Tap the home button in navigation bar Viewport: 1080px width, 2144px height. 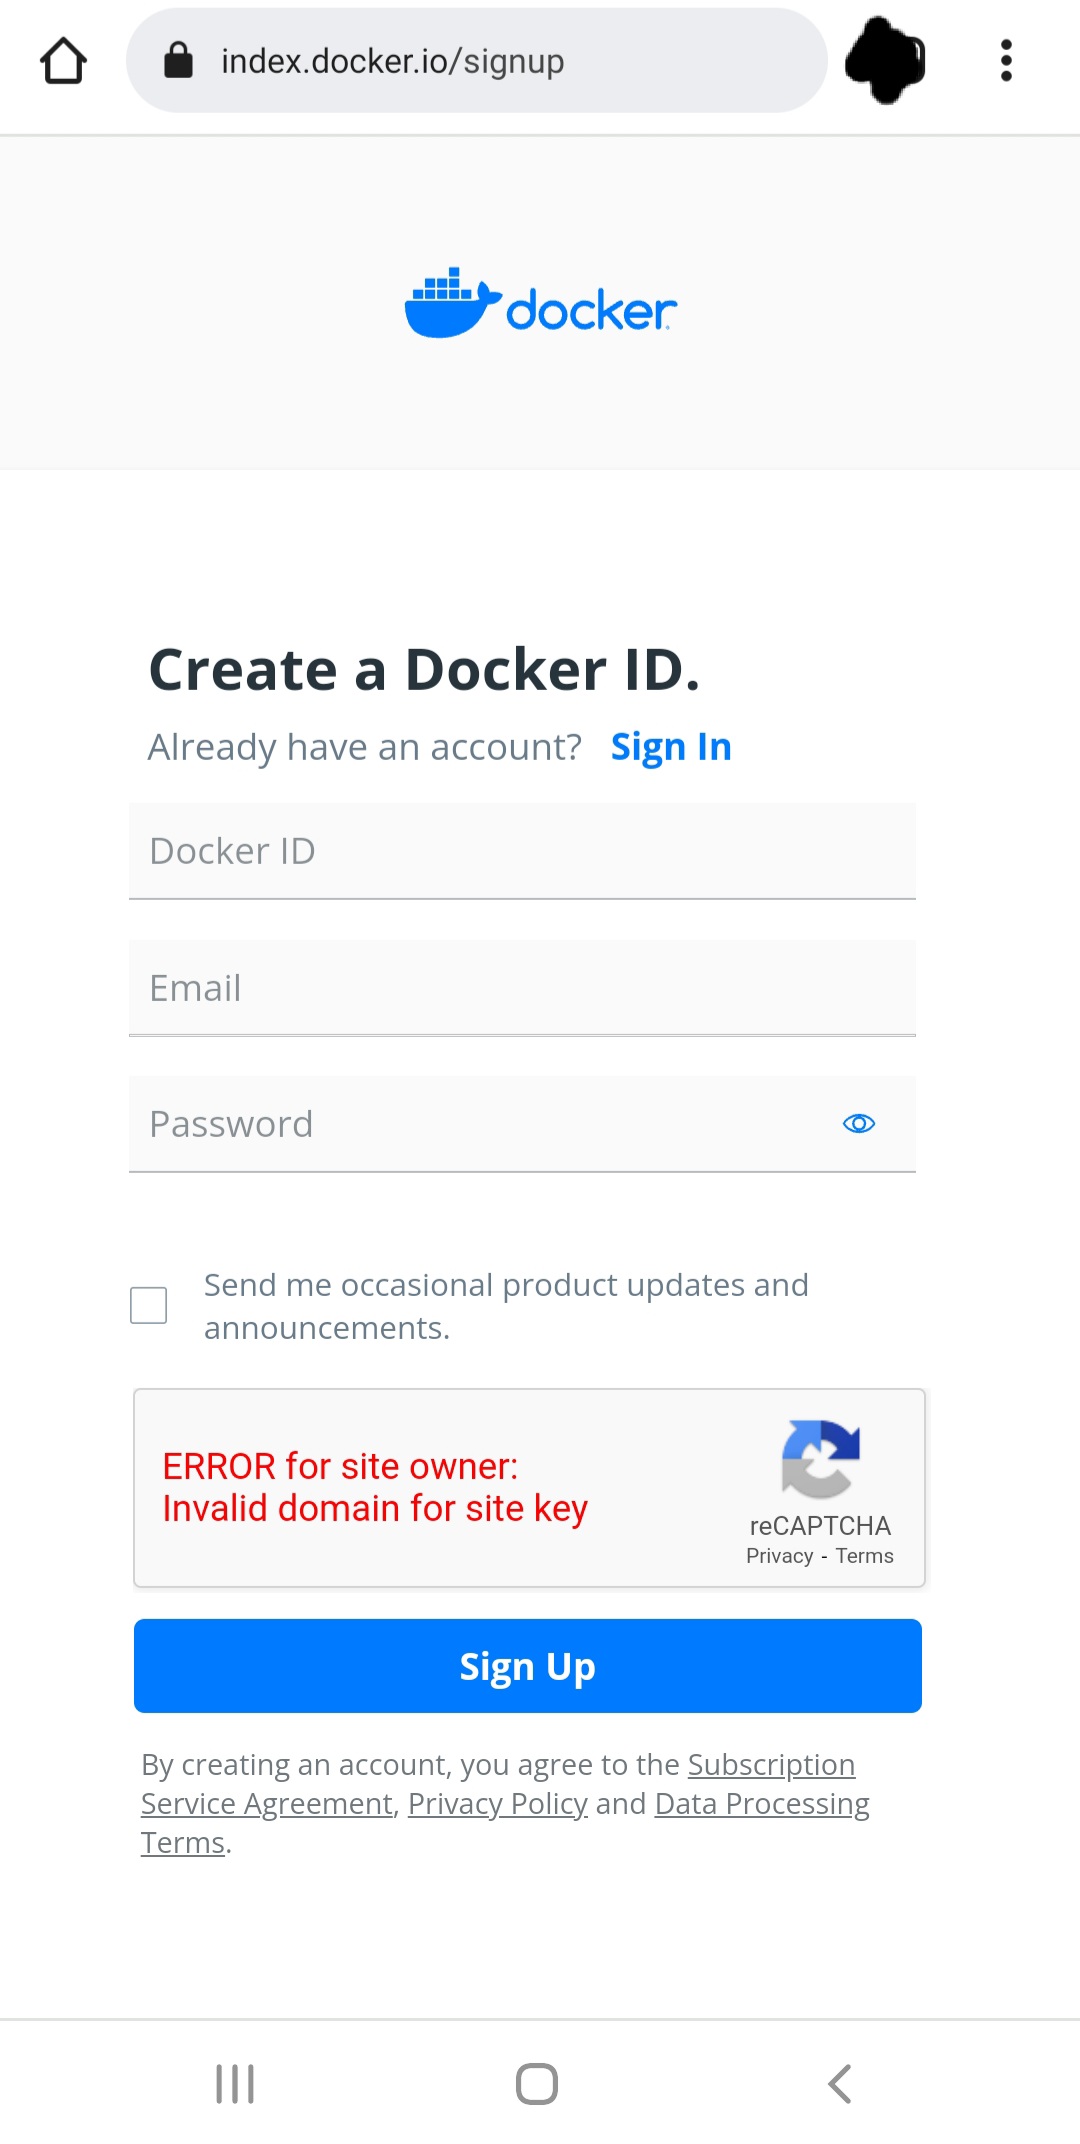point(538,2083)
